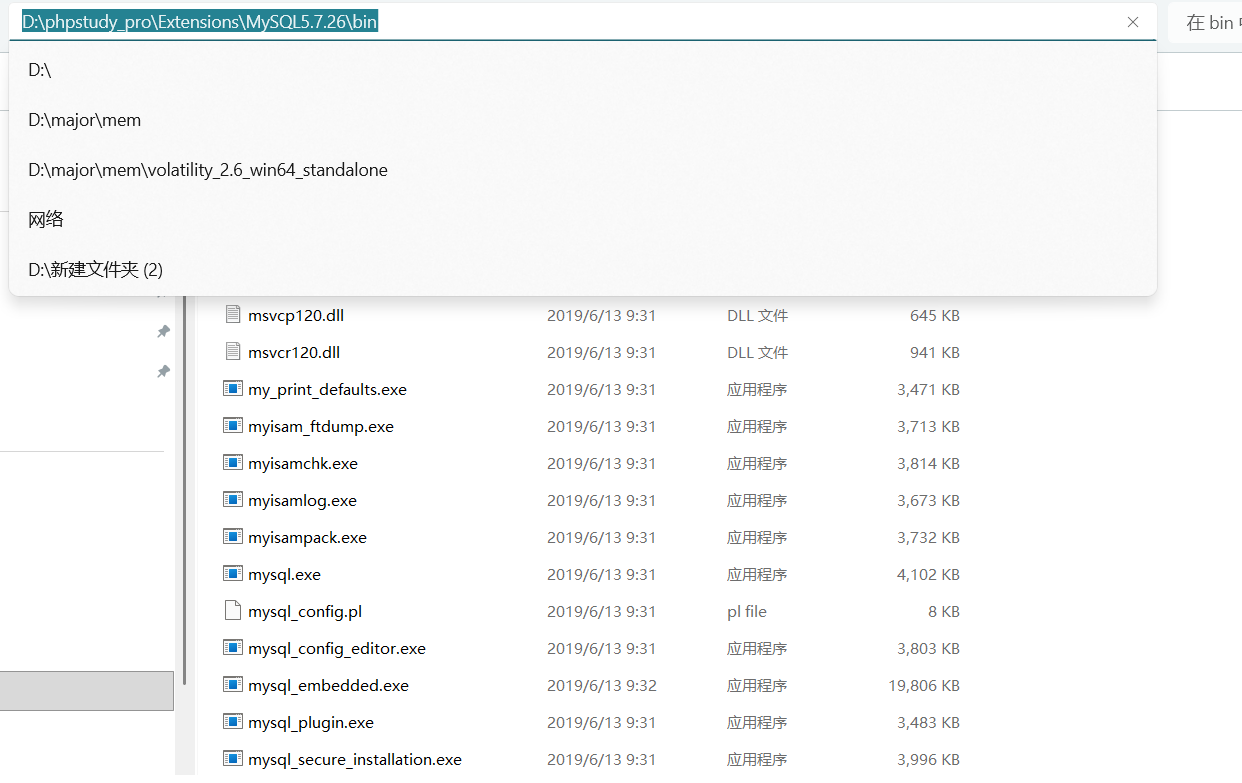Click the myisamchk.exe application icon
Screen dimensions: 1242x783
point(233,463)
